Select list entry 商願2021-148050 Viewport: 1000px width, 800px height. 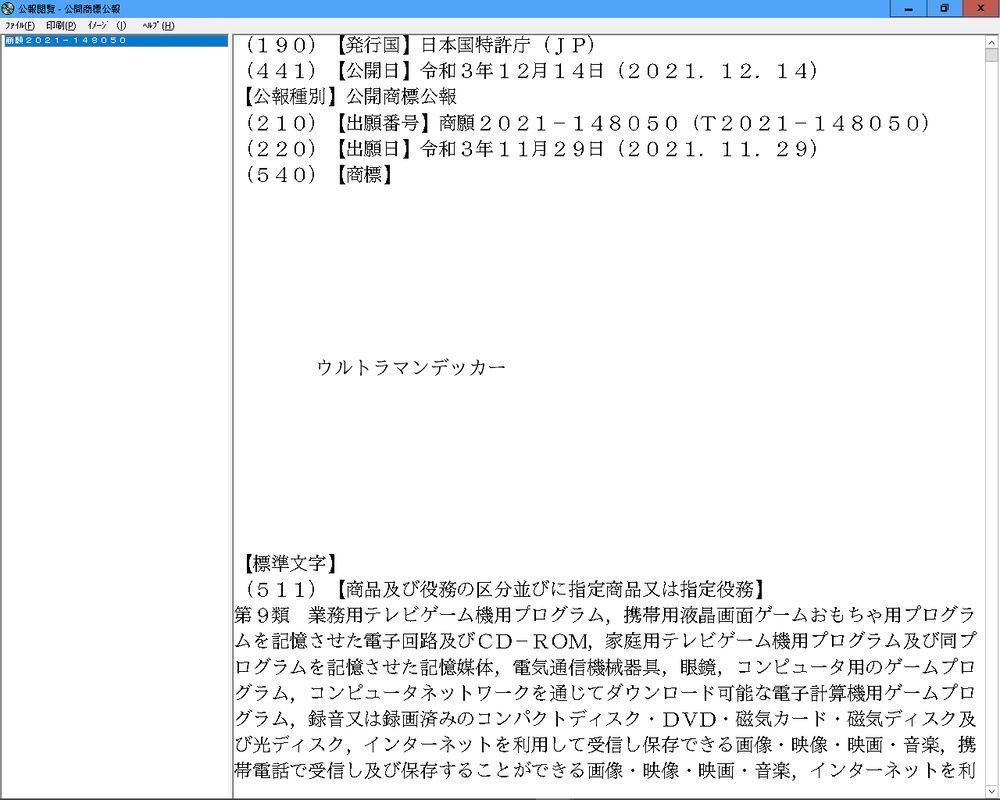click(66, 41)
